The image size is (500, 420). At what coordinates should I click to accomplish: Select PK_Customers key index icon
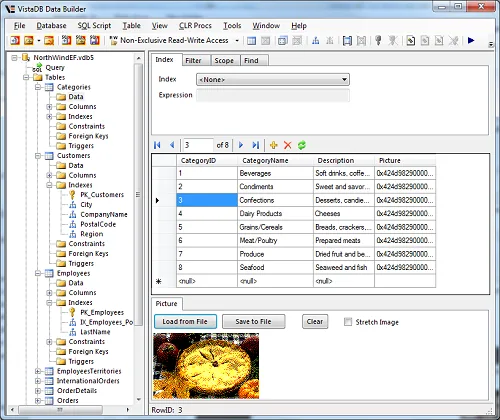[72, 195]
